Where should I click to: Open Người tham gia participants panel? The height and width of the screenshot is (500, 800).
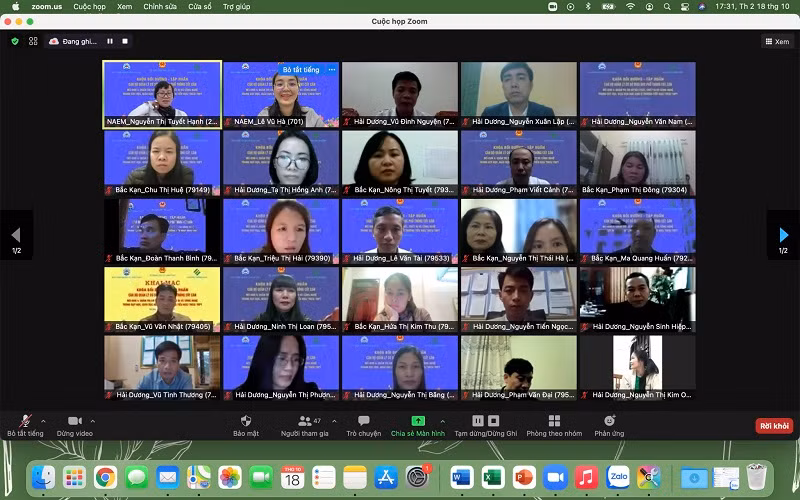(304, 423)
